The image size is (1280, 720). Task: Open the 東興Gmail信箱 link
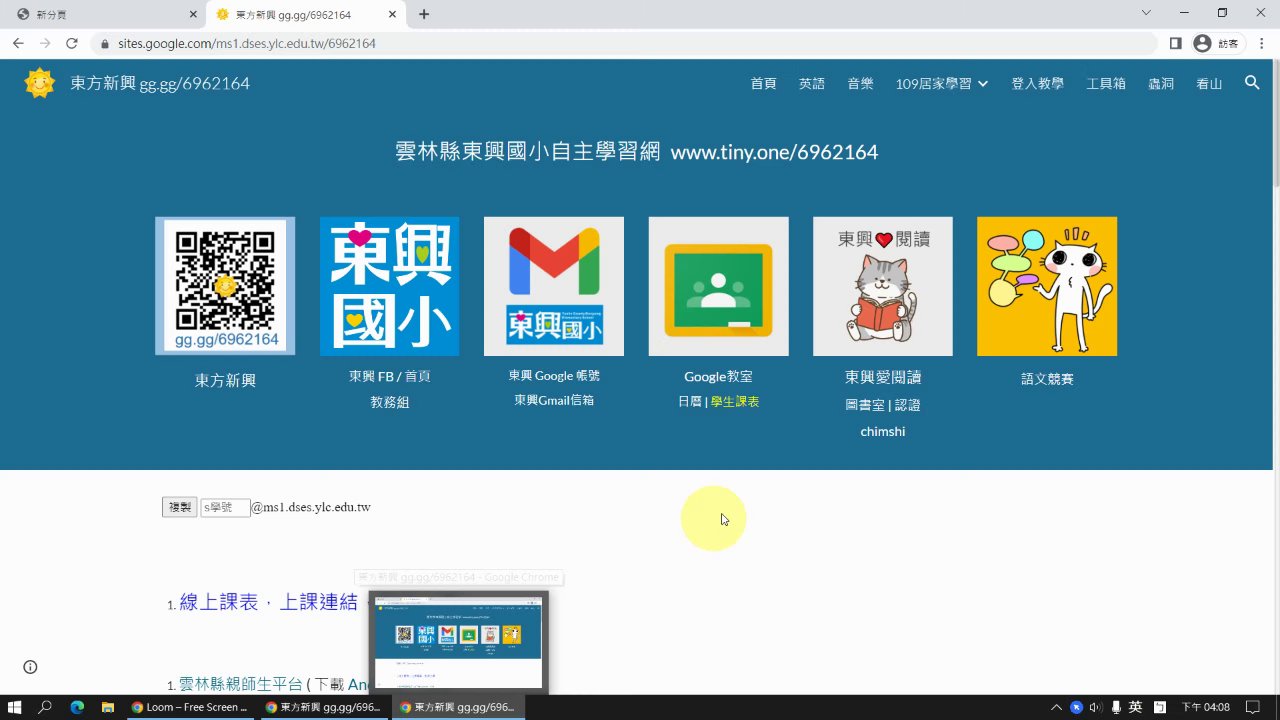pos(554,400)
